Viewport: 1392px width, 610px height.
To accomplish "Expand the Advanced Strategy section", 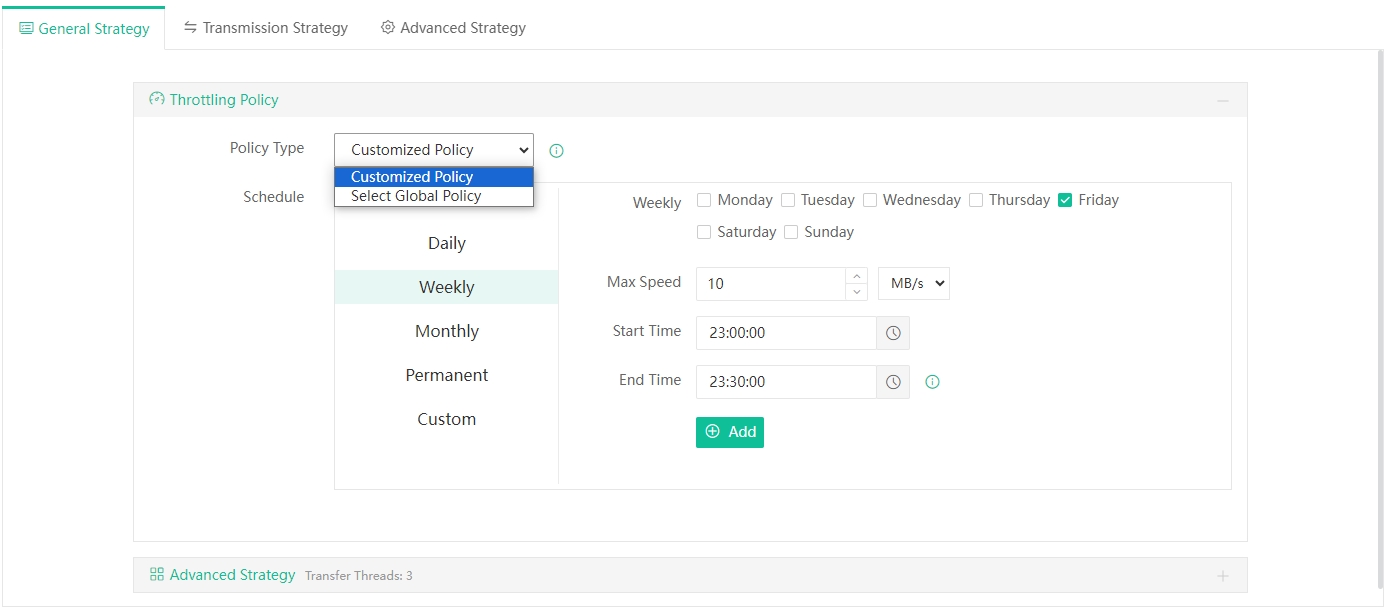I will (x=1222, y=576).
